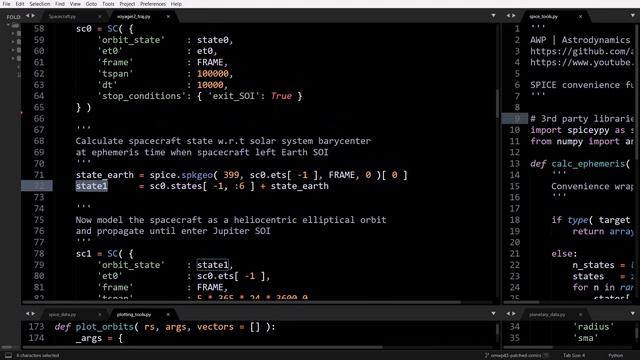Close the voyager2 .py tab
Image resolution: width=640 pixels, height=360 pixels.
coord(168,17)
